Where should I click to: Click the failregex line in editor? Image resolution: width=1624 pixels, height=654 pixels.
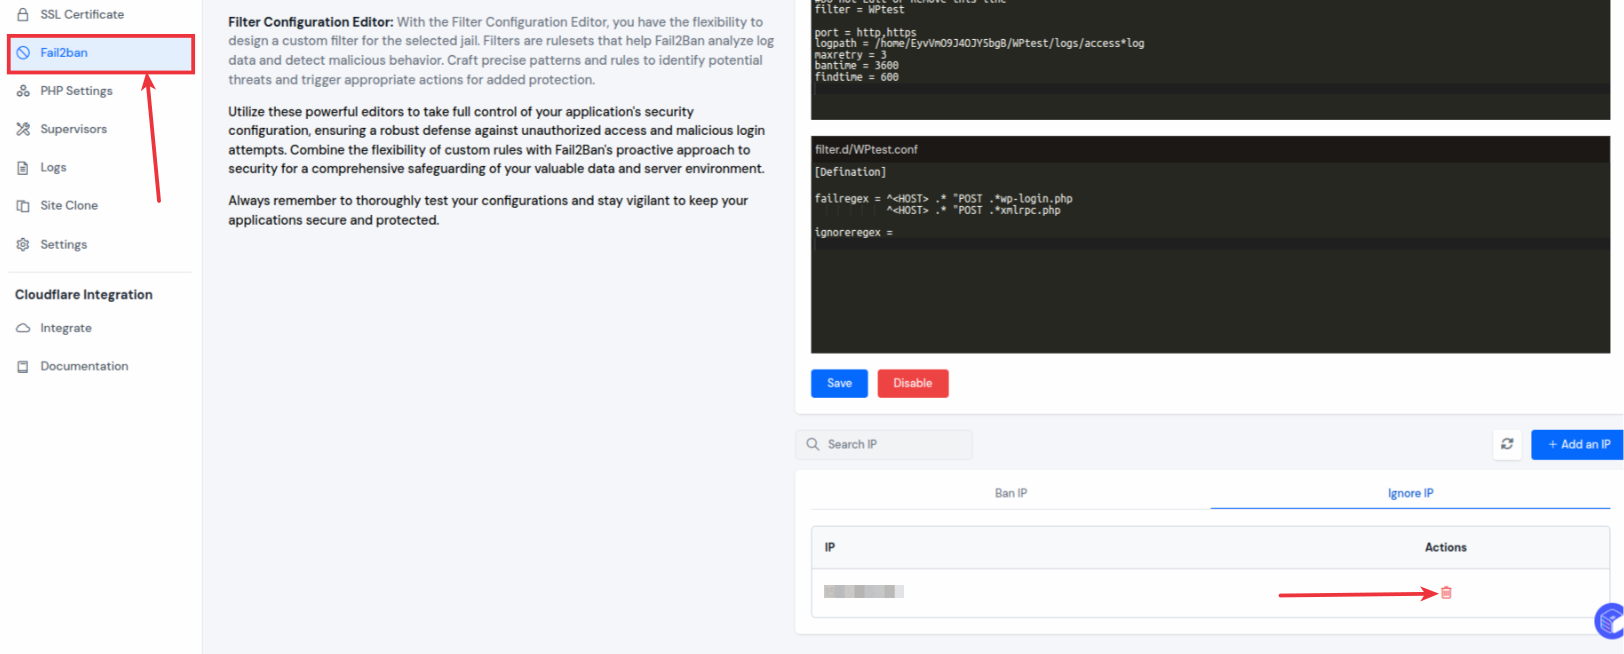click(943, 198)
